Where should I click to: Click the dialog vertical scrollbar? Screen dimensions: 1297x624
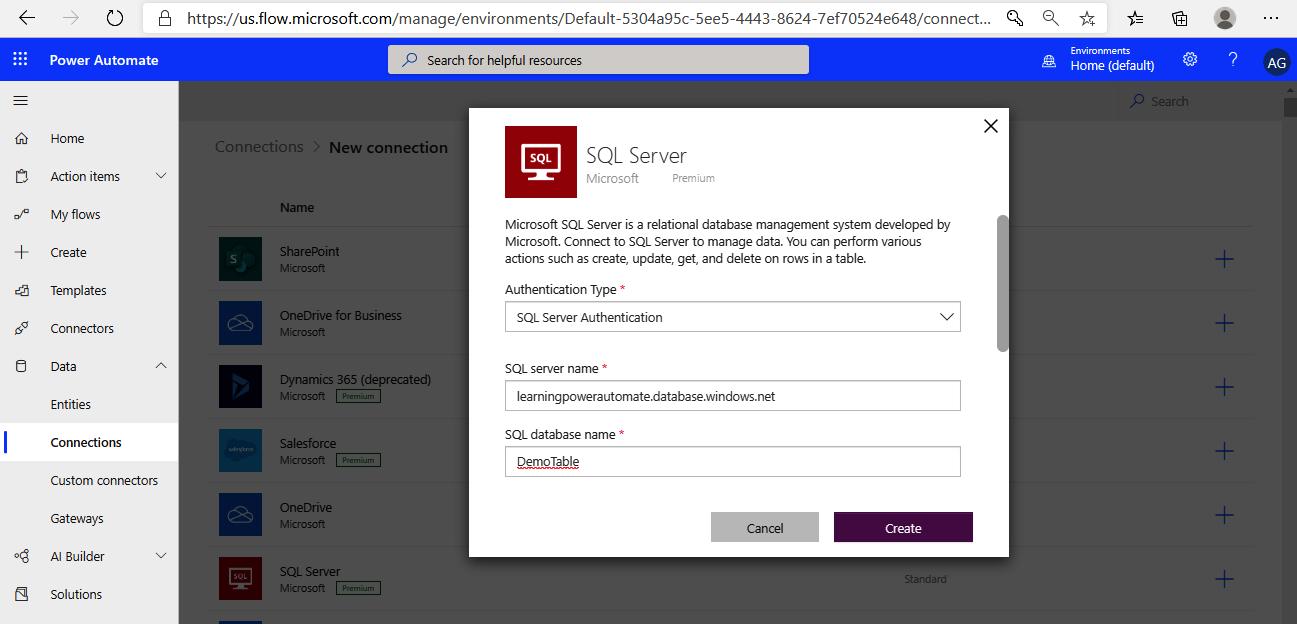pos(1003,283)
